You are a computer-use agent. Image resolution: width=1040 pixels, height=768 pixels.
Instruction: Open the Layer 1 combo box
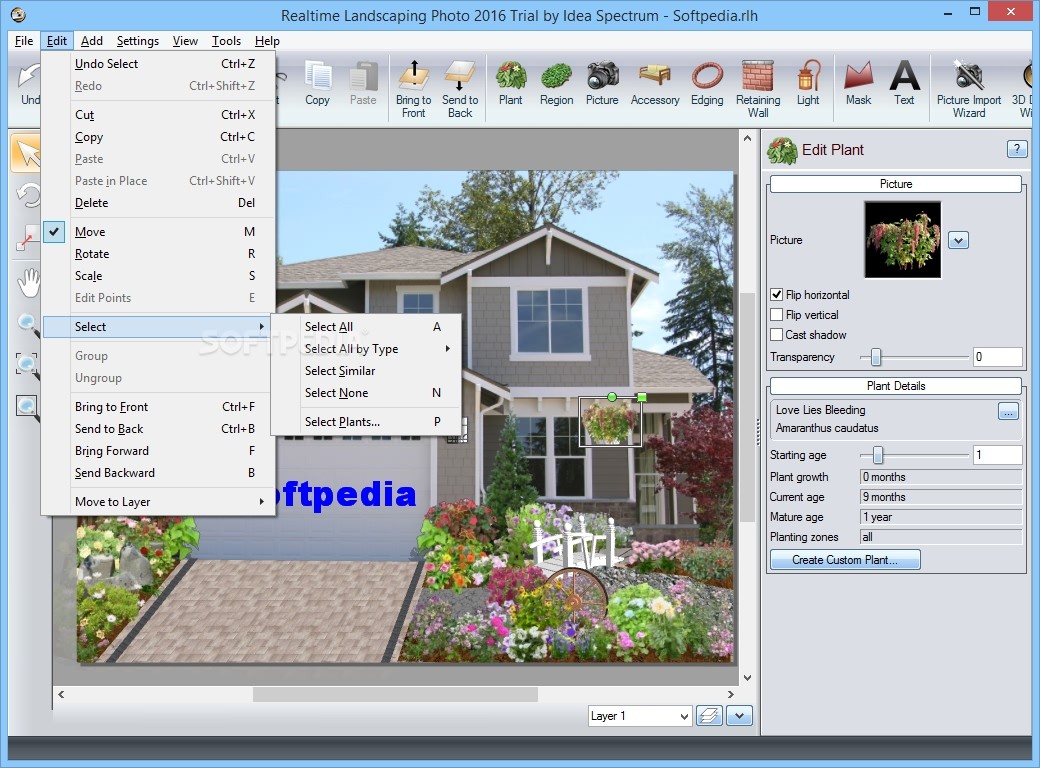pyautogui.click(x=640, y=716)
